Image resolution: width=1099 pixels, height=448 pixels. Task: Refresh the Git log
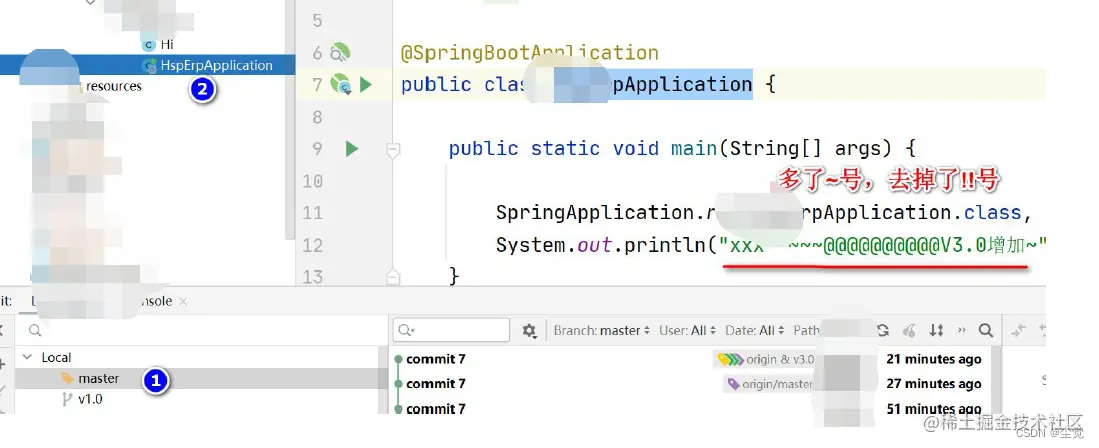coord(882,330)
